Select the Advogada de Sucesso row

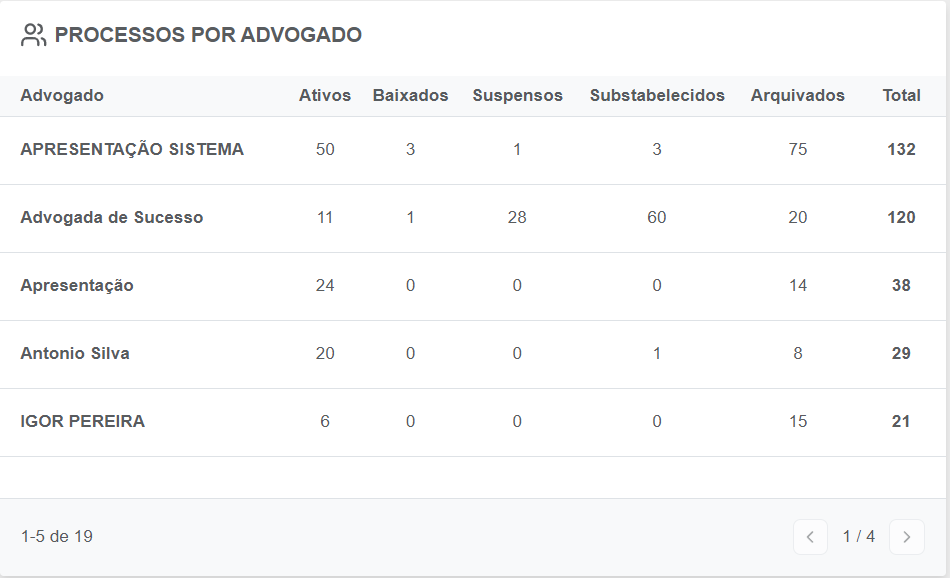pyautogui.click(x=473, y=218)
